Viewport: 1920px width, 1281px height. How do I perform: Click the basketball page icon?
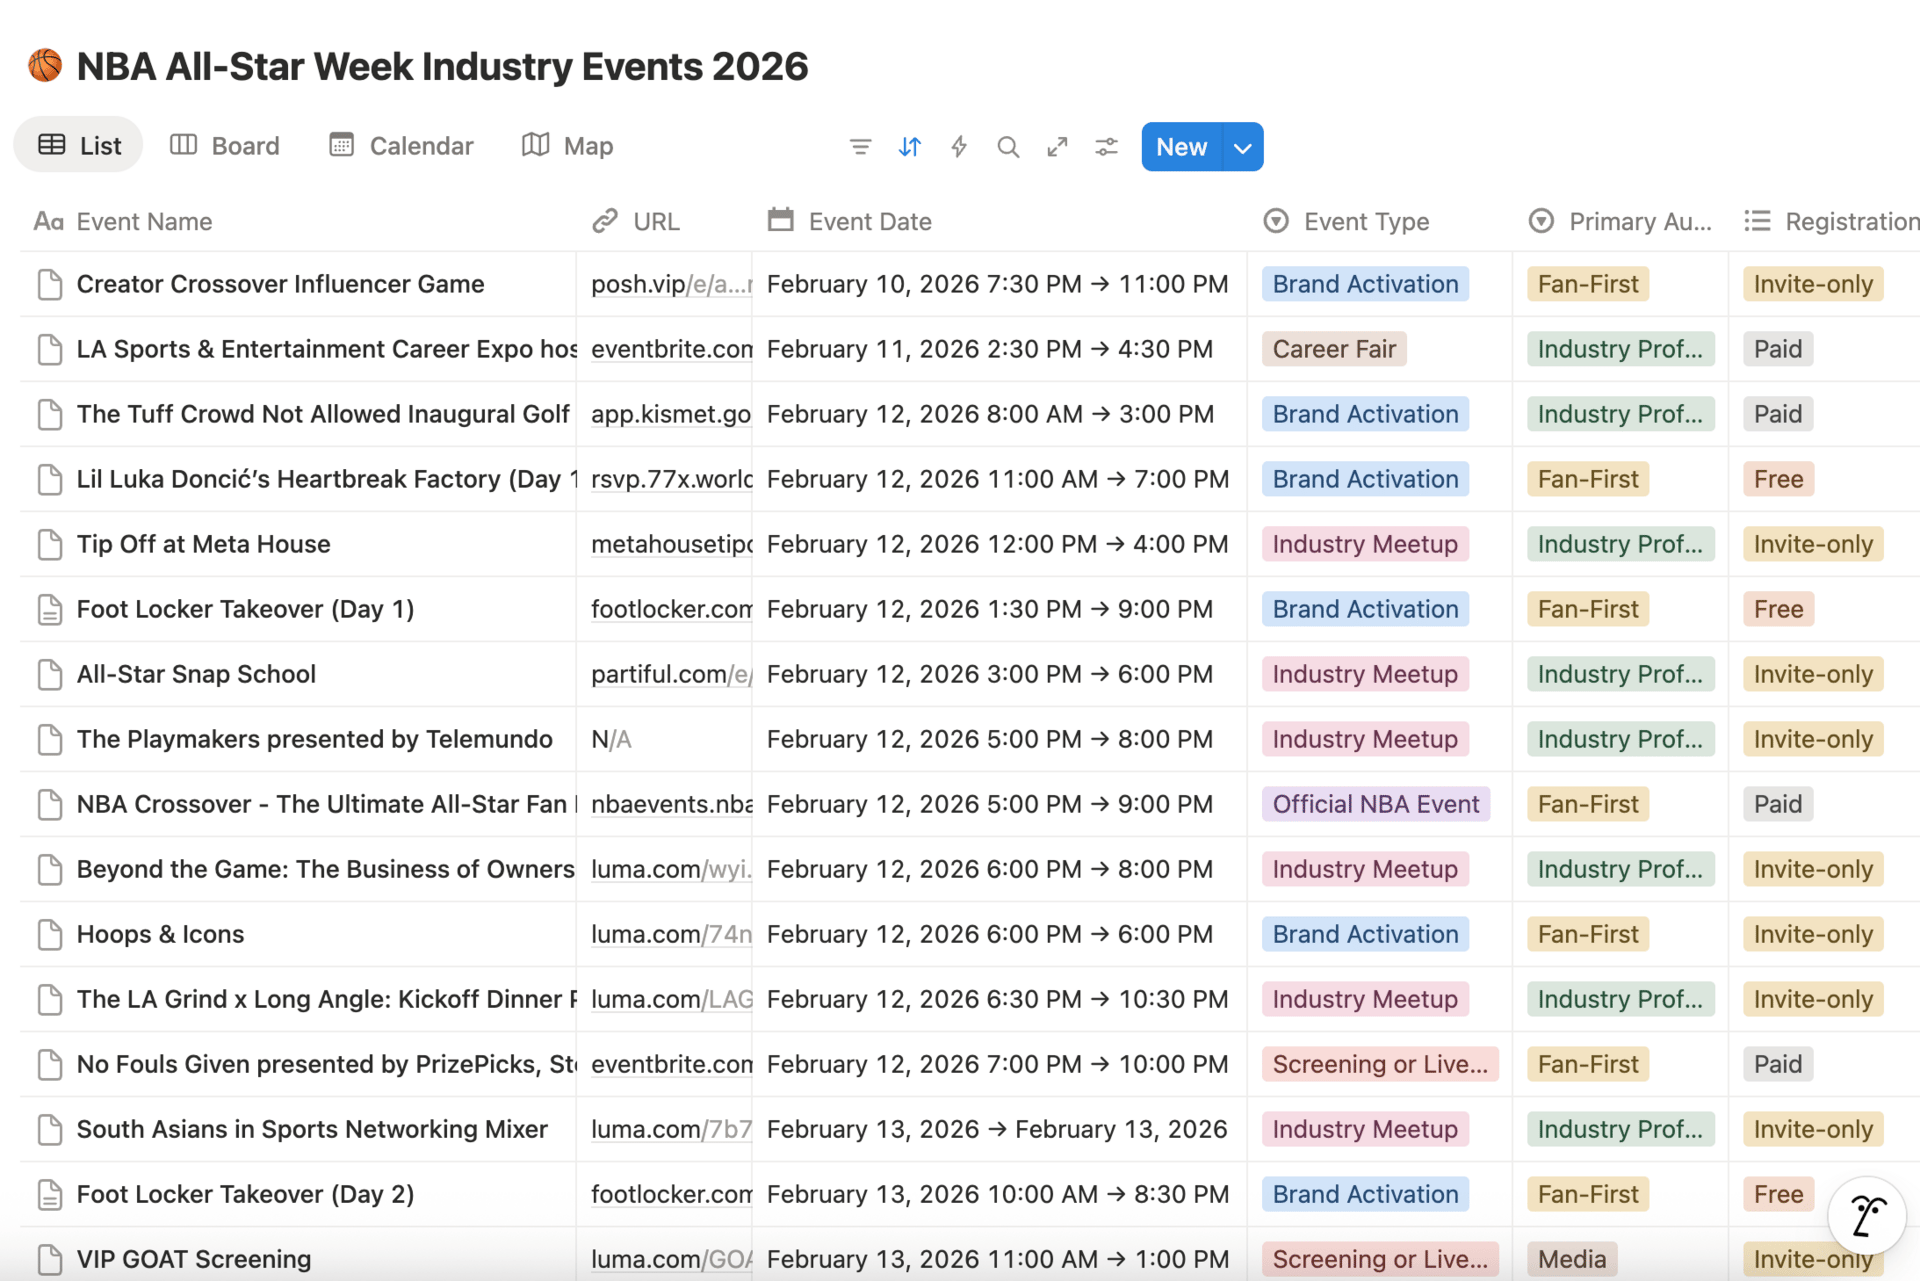click(x=45, y=66)
